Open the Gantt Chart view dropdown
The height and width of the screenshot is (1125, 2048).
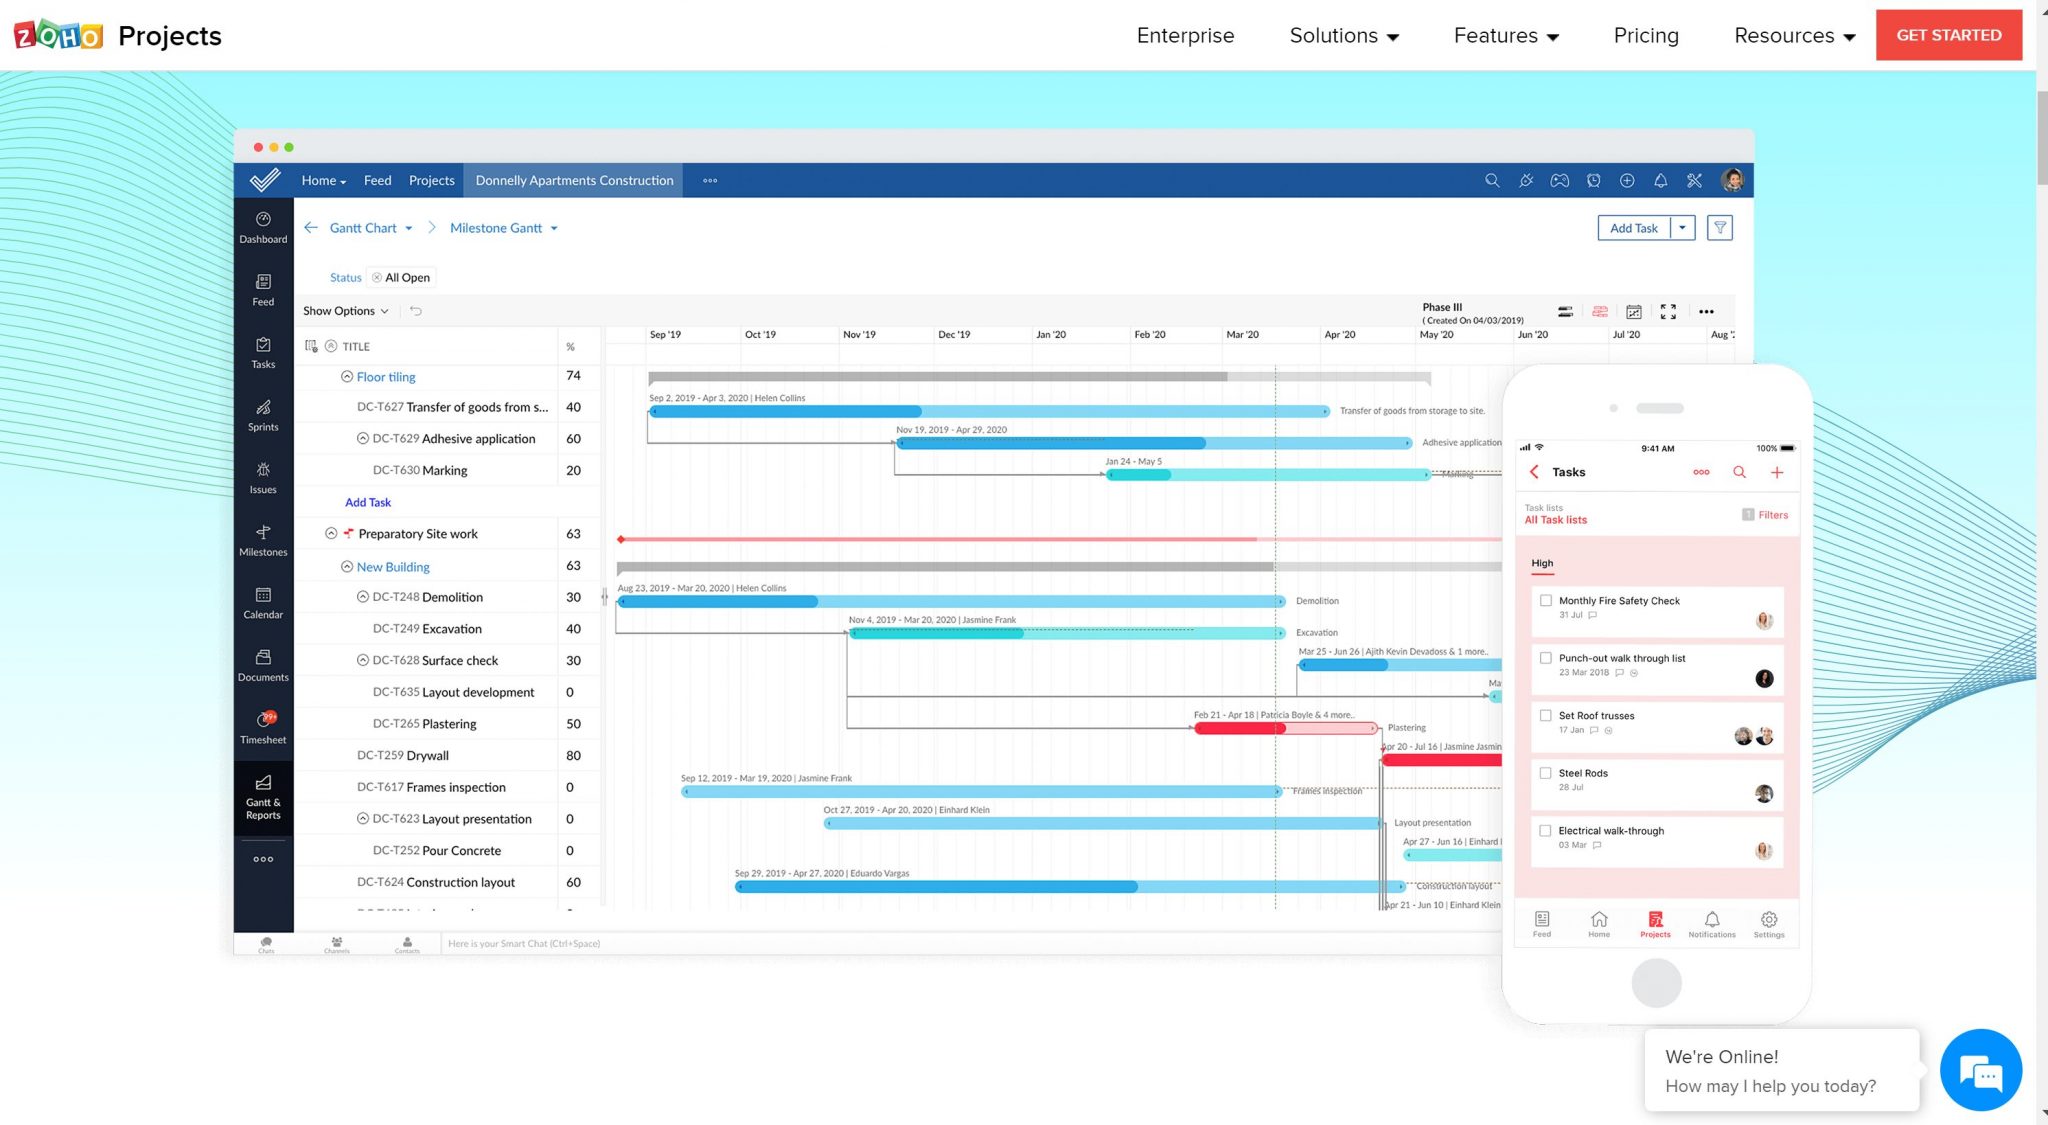pyautogui.click(x=371, y=228)
